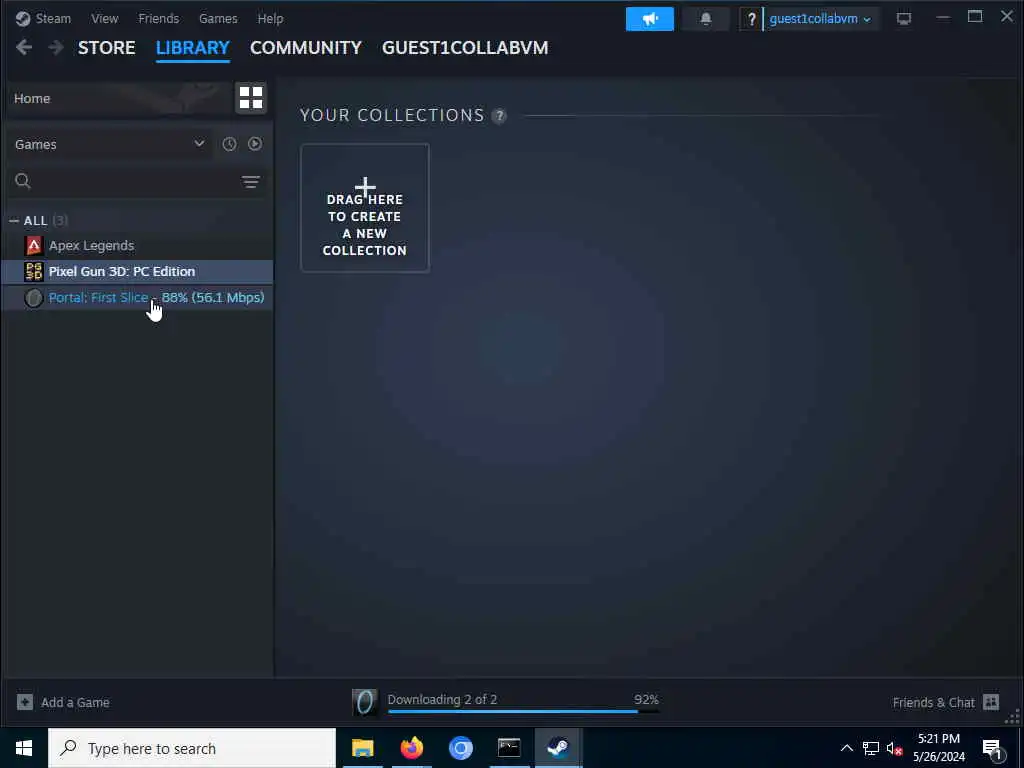Click the muted volume tray icon
The image size is (1024, 768).
[895, 748]
